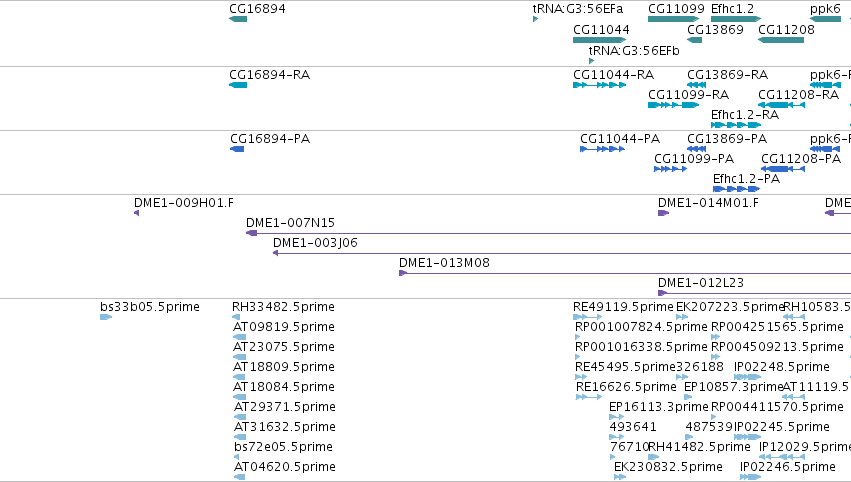851x482 pixels.
Task: Select the CG13869-RA transcript
Action: (x=696, y=85)
